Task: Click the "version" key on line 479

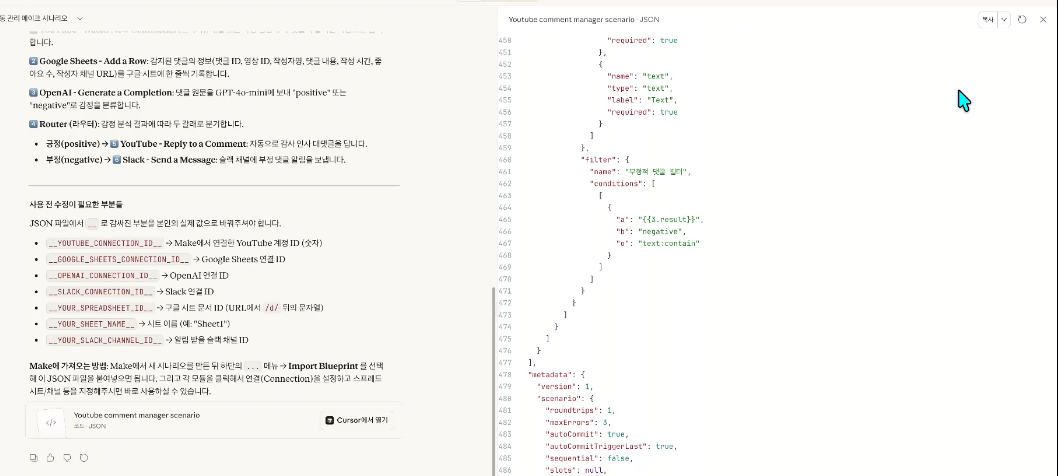Action: (x=556, y=386)
